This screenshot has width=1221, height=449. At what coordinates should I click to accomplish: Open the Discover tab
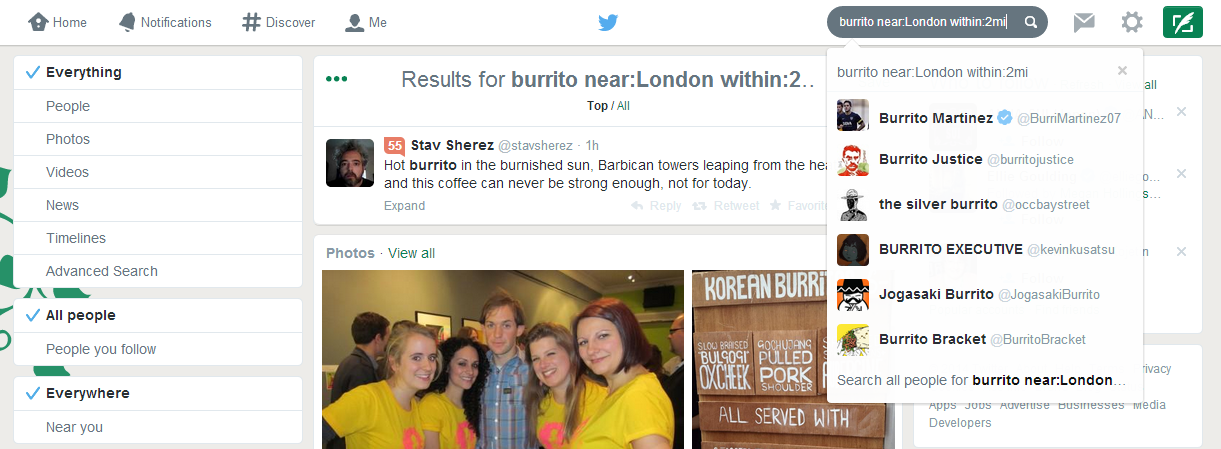pos(279,22)
